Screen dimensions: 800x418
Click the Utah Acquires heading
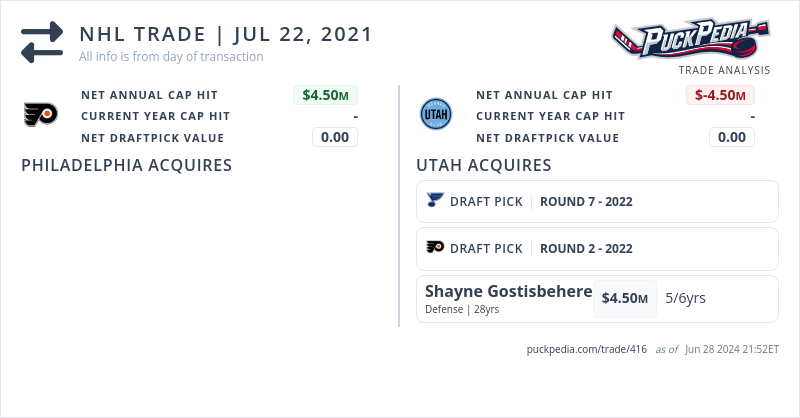[484, 165]
